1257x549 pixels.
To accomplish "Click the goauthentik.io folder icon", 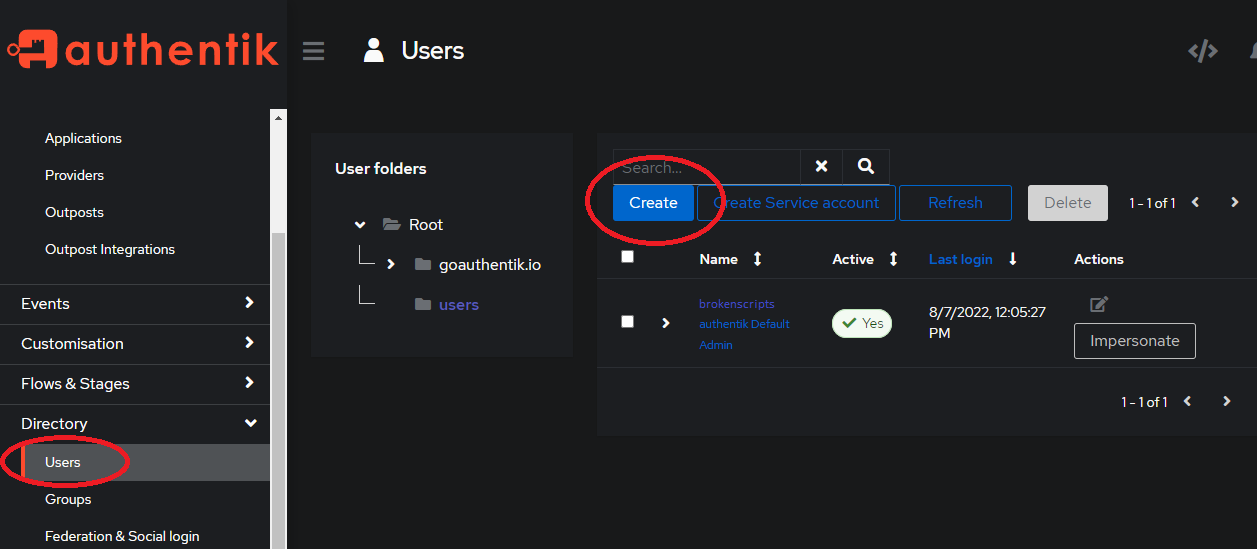I will coord(423,265).
